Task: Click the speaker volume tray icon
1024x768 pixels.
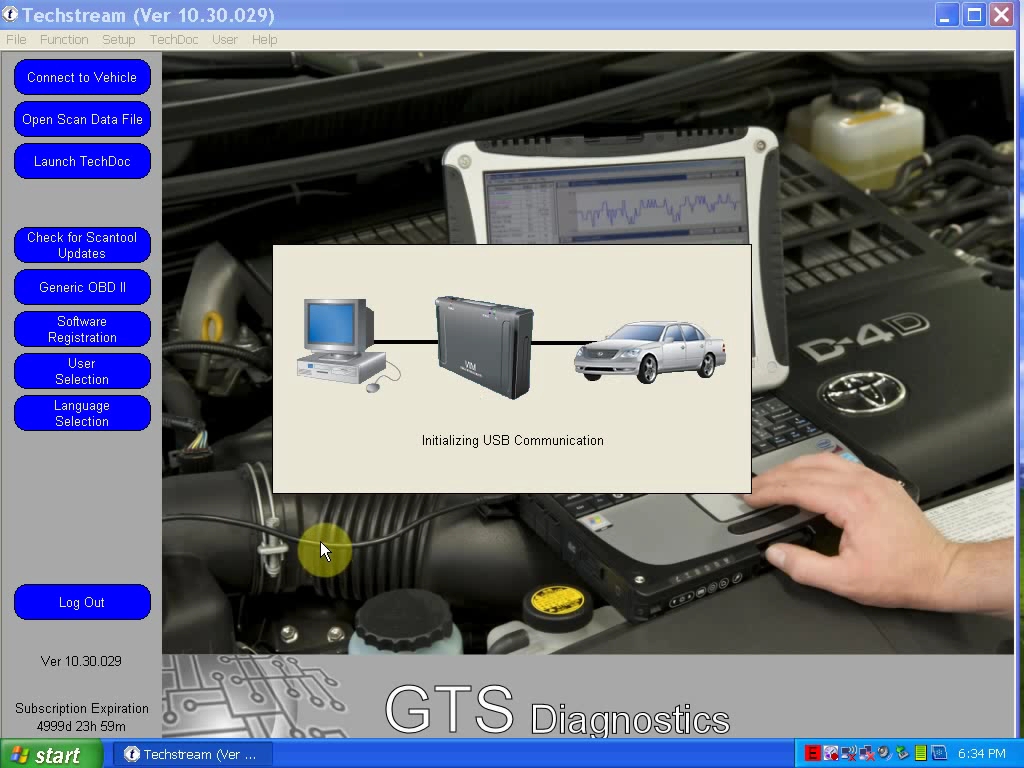Action: [884, 754]
